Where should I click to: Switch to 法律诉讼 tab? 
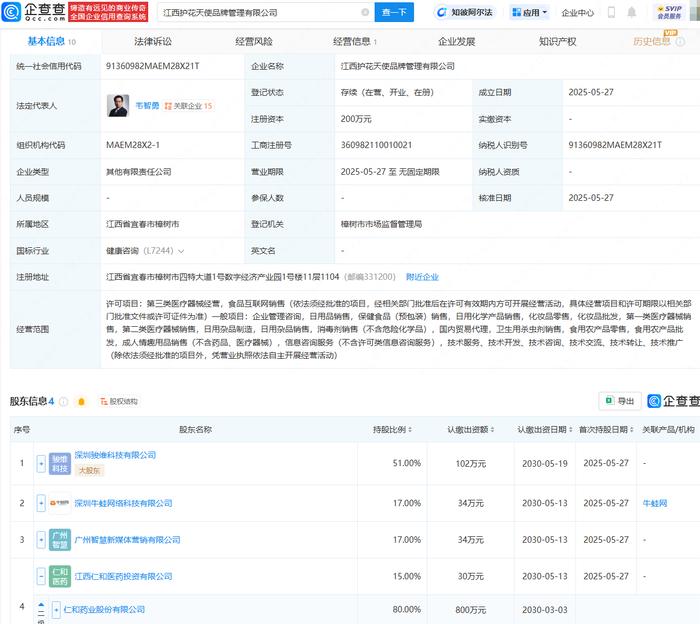[x=153, y=42]
